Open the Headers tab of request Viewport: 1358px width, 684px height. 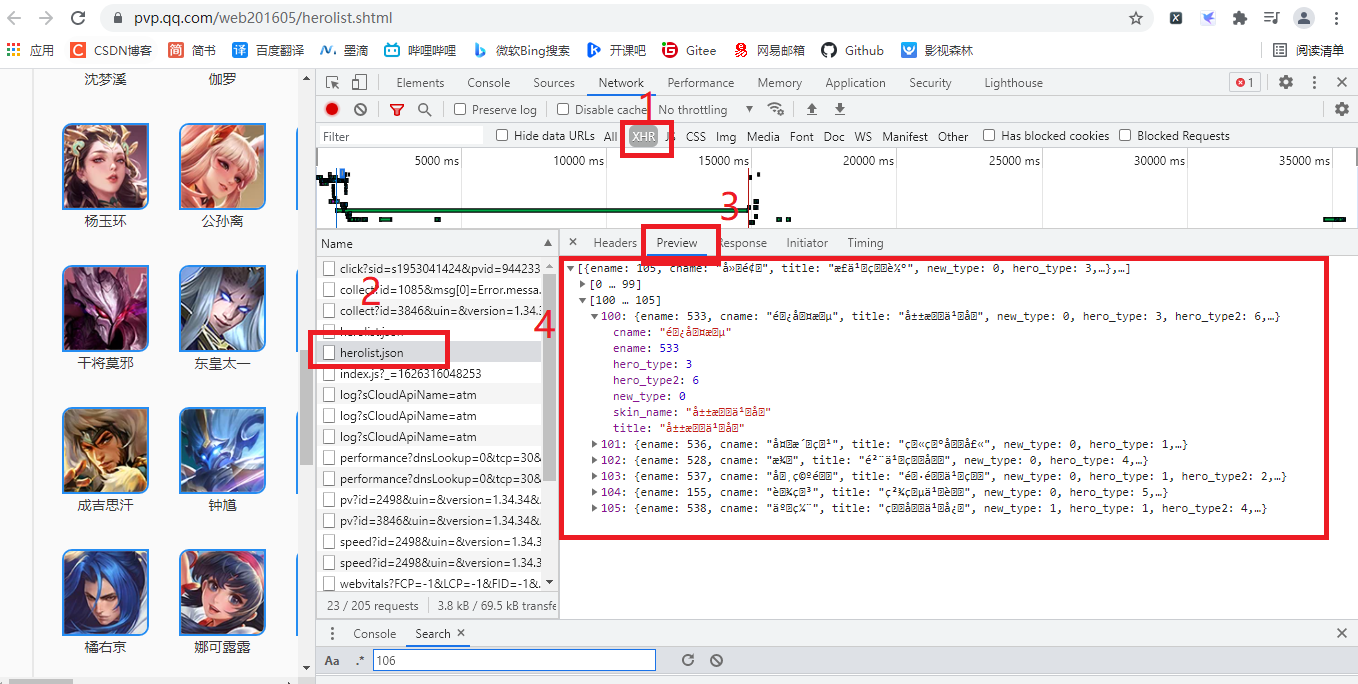pyautogui.click(x=615, y=242)
